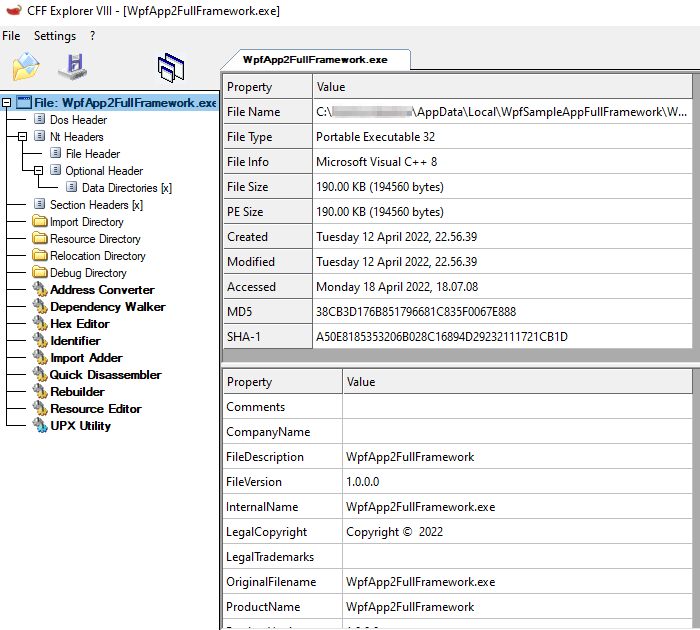Open the File menu
The height and width of the screenshot is (630, 700).
click(x=11, y=36)
